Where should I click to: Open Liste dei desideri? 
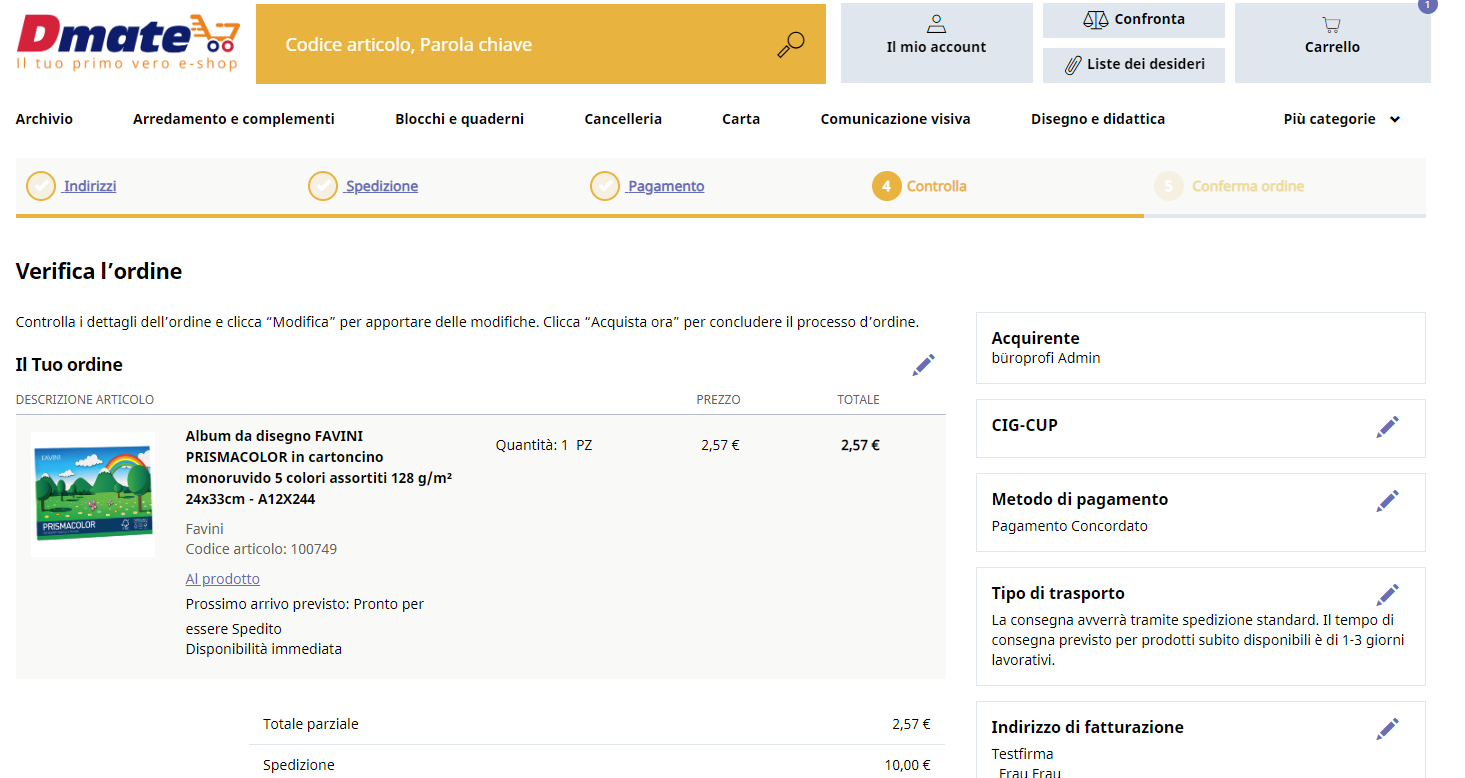[x=1134, y=65]
